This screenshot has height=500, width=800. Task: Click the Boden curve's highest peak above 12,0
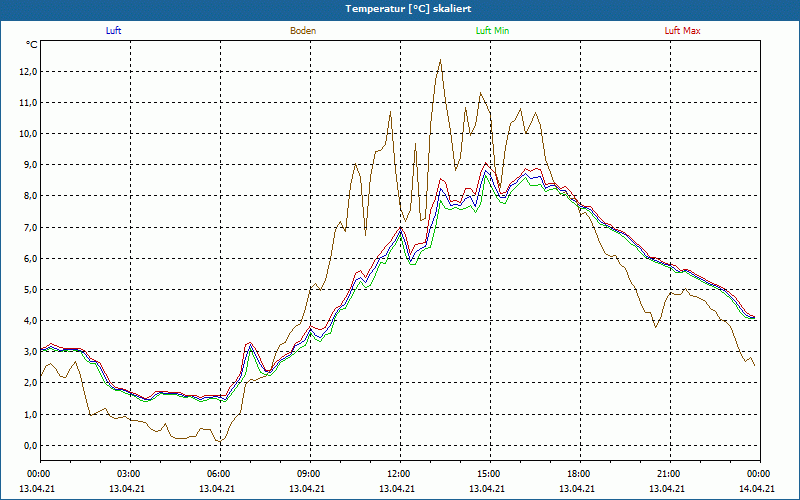[440, 60]
